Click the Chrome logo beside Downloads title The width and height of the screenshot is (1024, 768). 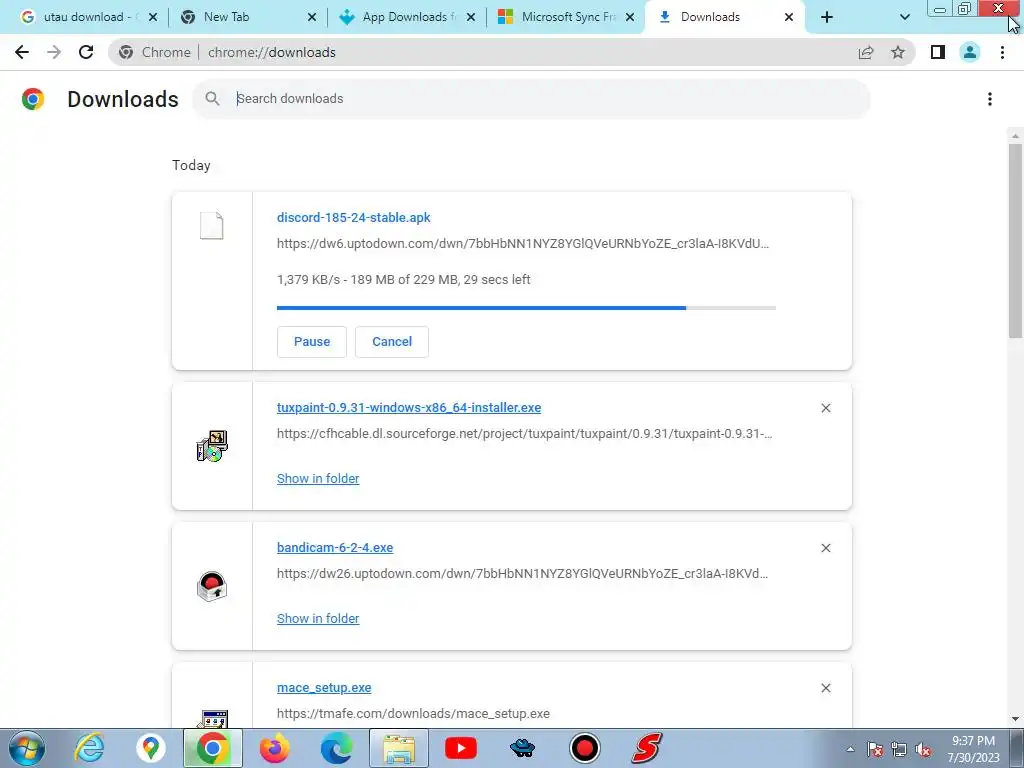pos(33,99)
